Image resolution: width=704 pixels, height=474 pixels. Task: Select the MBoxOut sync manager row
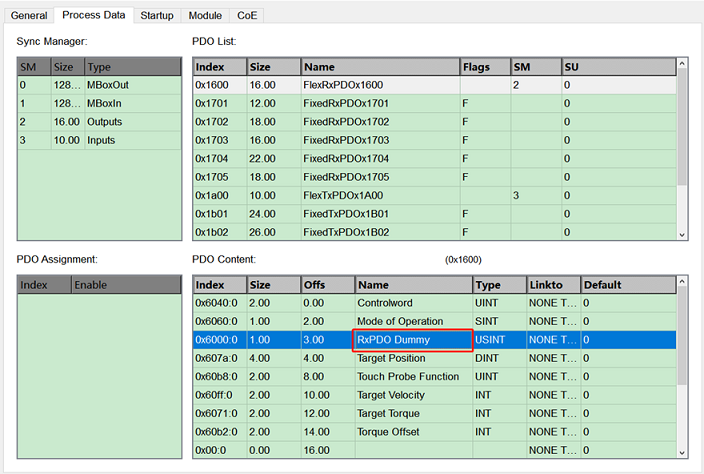coord(99,85)
